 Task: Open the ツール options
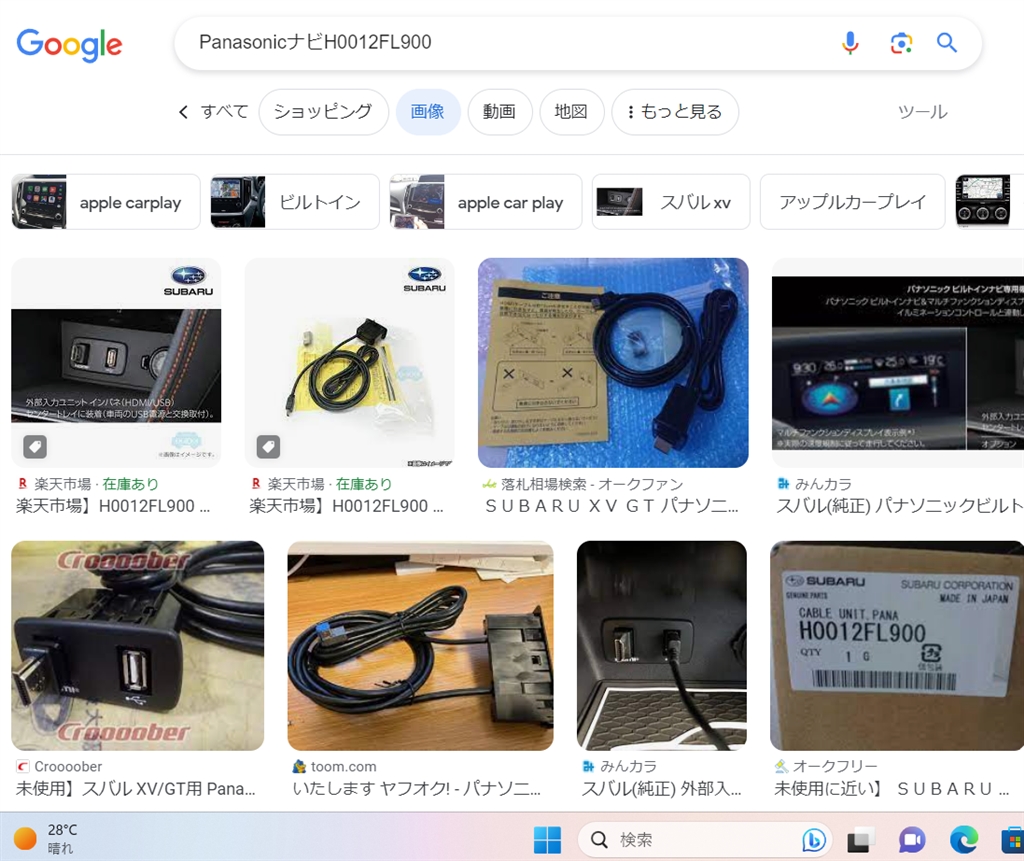coord(922,112)
